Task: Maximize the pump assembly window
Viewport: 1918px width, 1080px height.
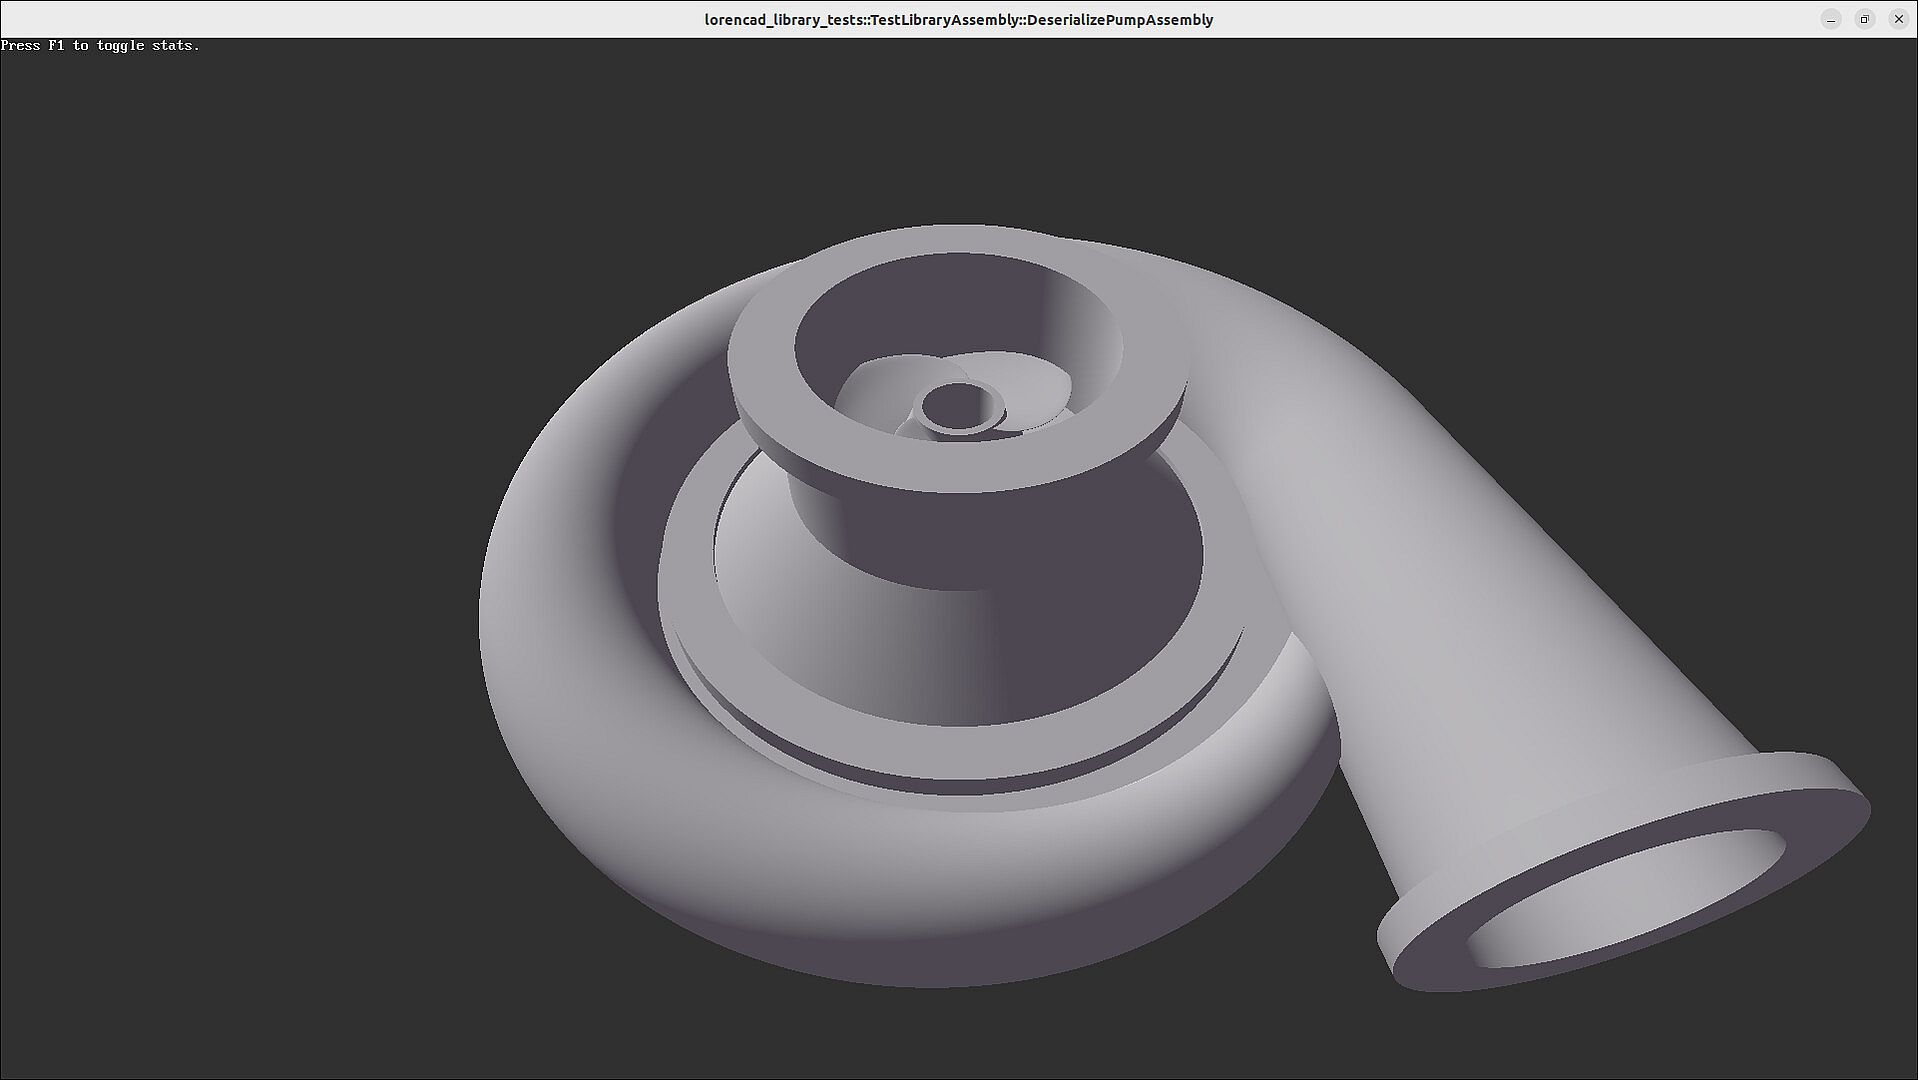Action: 1864,19
